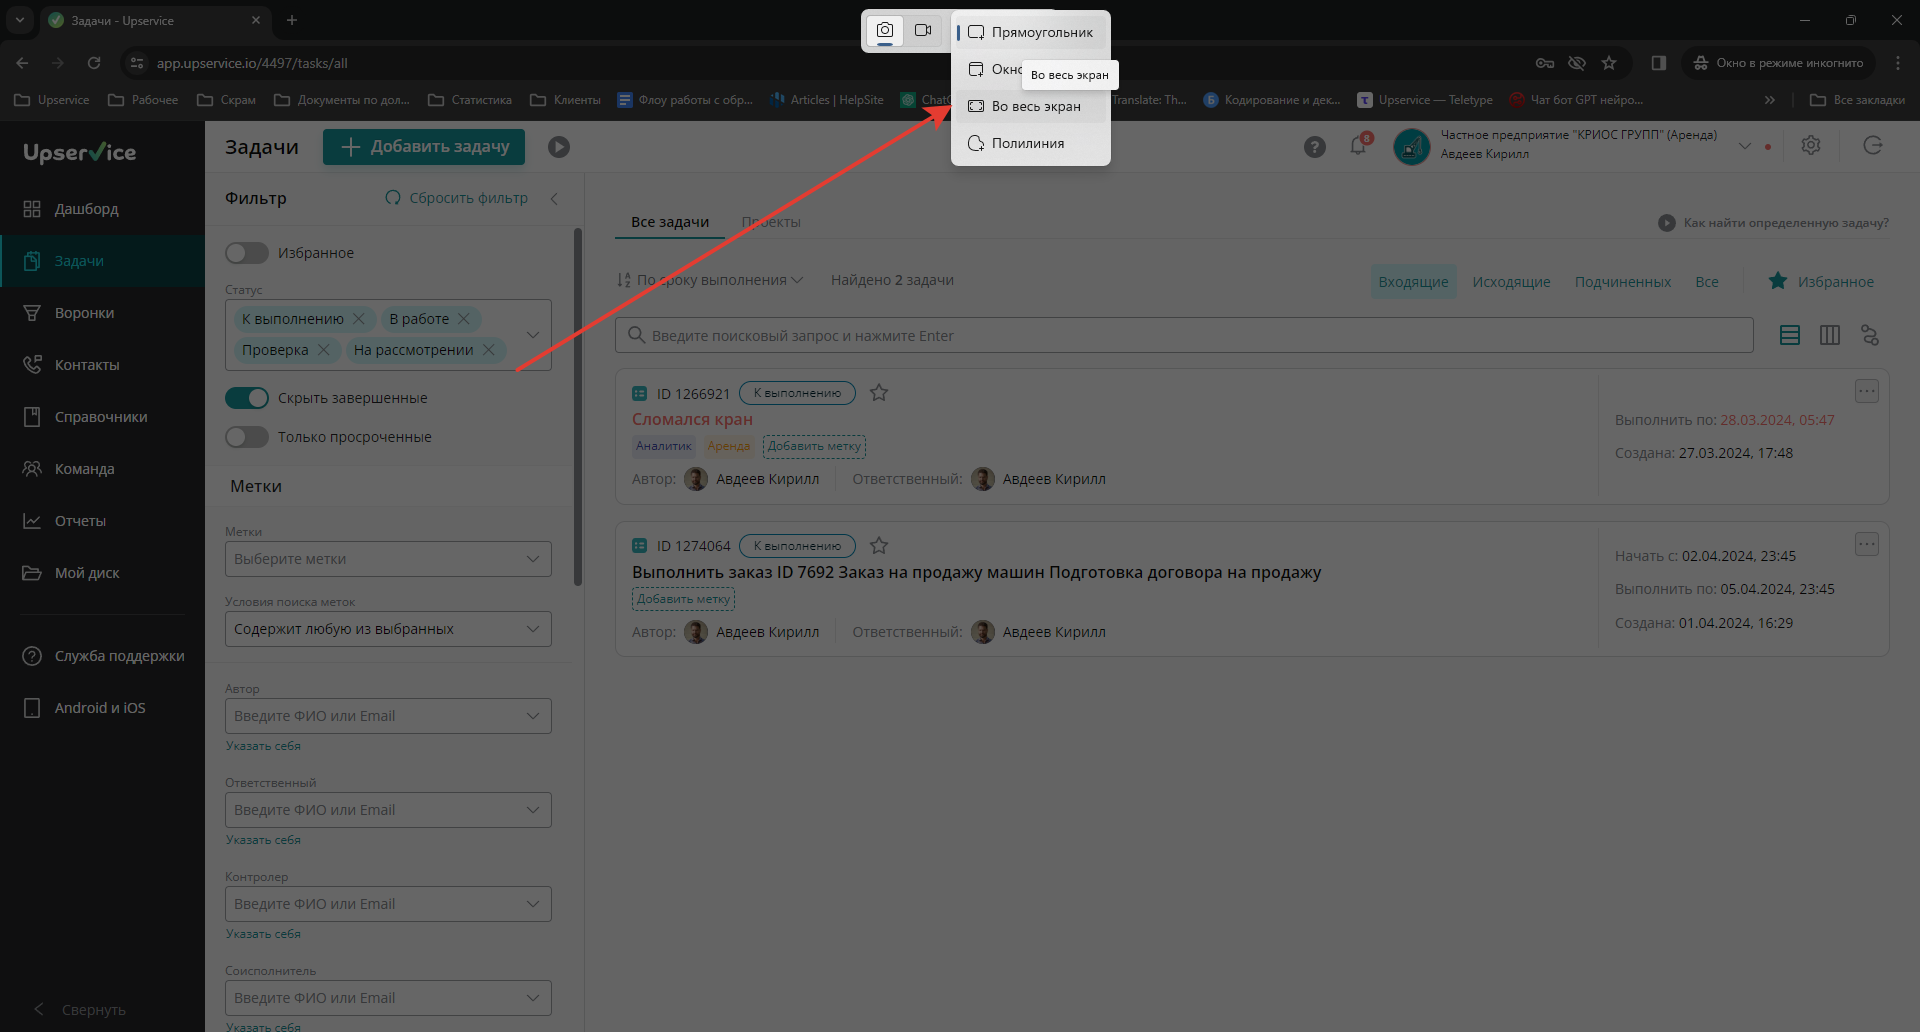Viewport: 1920px width, 1032px height.
Task: Switch to video recording mode icon
Action: pos(923,31)
